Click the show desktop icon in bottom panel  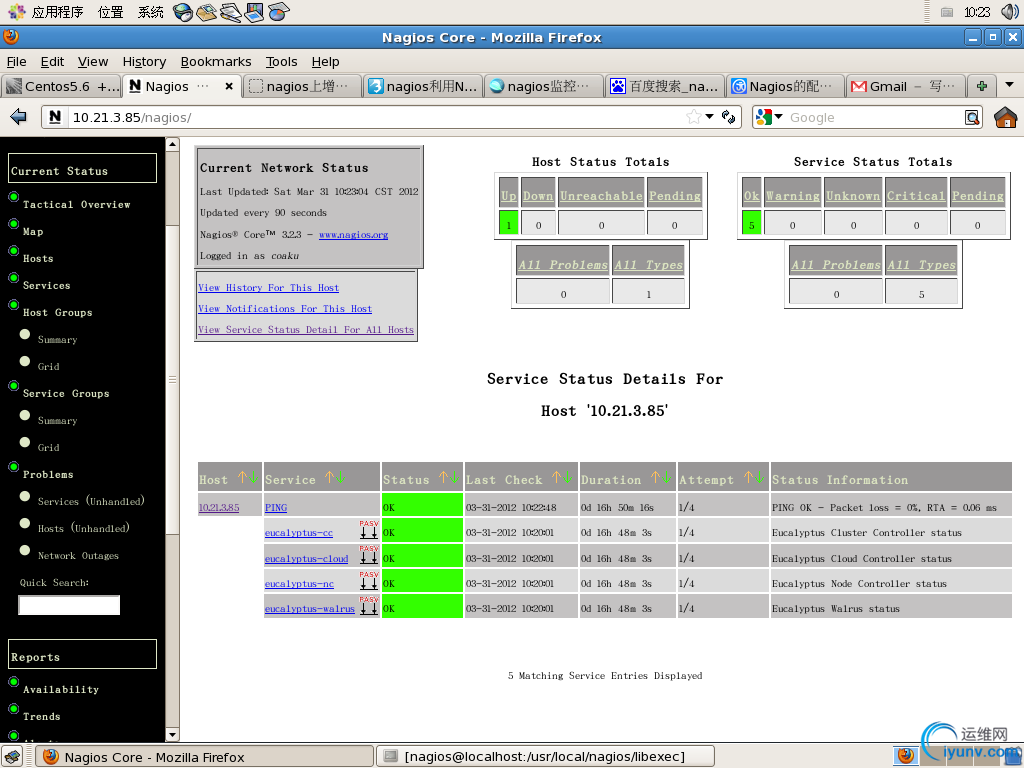[12, 756]
